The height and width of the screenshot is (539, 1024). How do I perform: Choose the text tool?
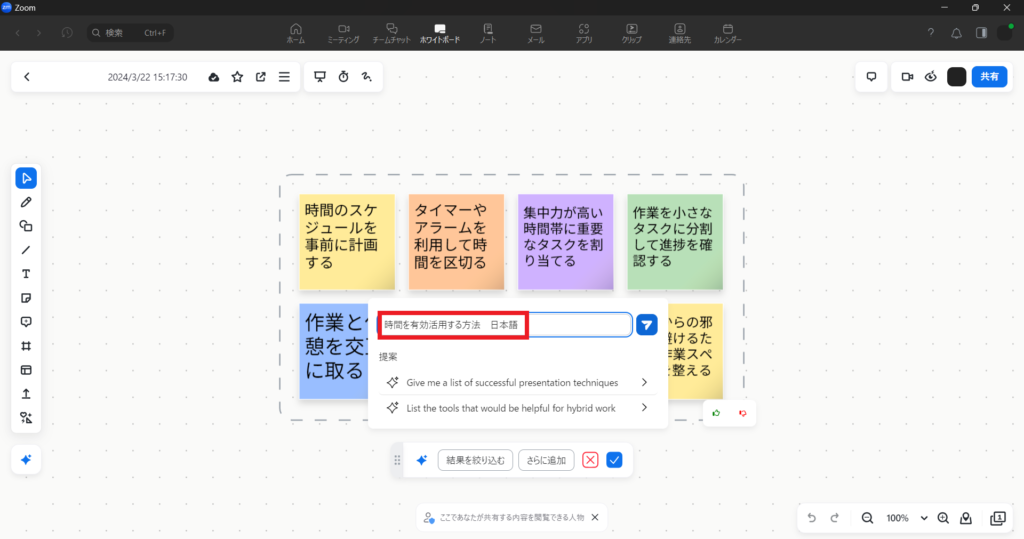coord(27,274)
